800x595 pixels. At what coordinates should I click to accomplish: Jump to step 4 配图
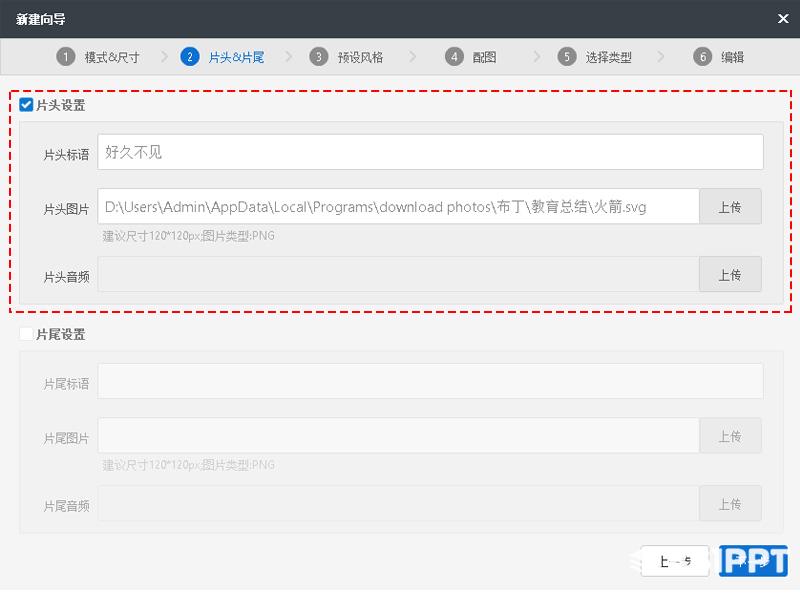470,57
